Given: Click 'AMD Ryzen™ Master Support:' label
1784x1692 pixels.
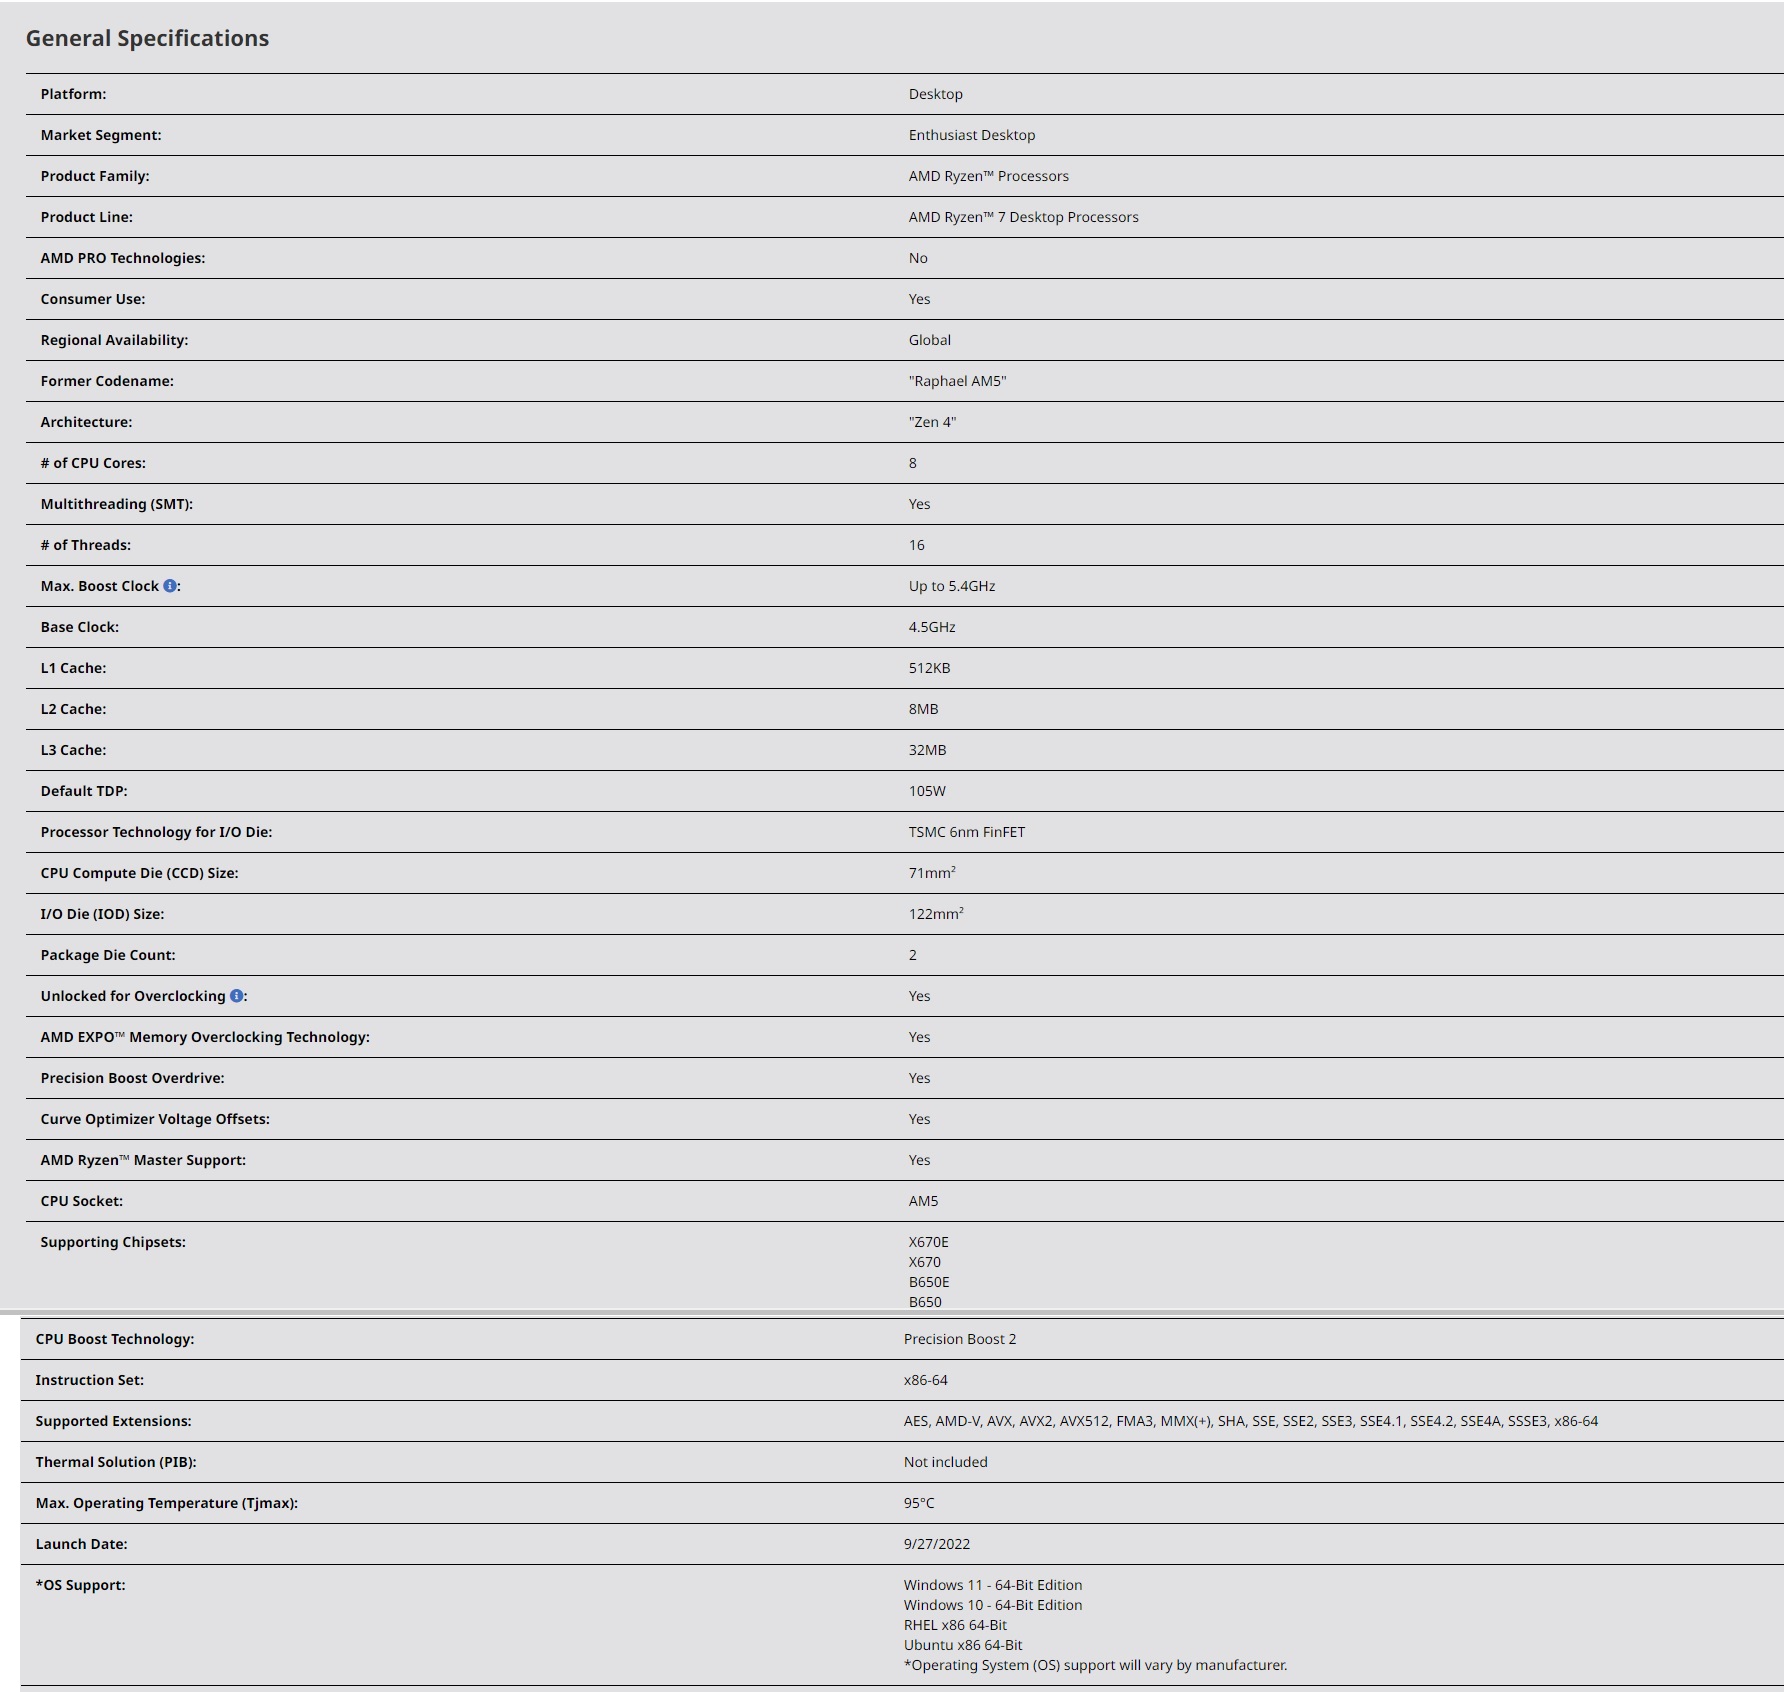Looking at the screenshot, I should (x=143, y=1160).
